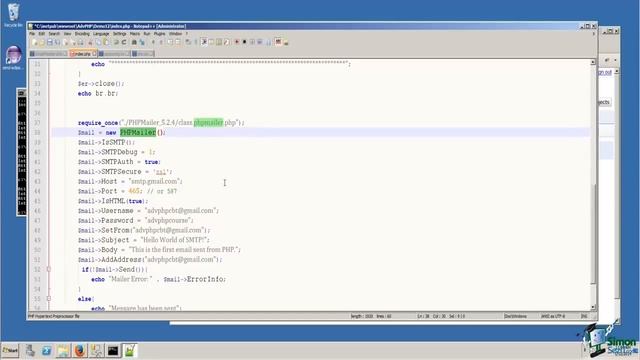Screen dimensions: 640x360
Task: Save the current file via toolbar
Action: pyautogui.click(x=50, y=42)
